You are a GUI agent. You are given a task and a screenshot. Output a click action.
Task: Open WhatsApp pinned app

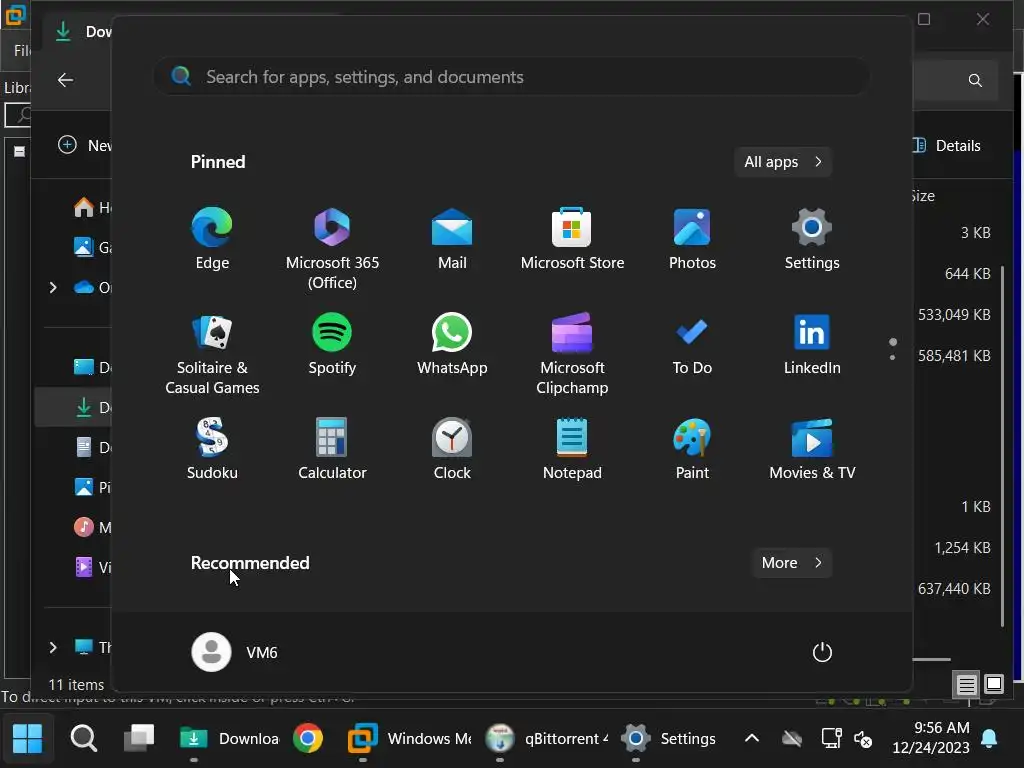452,344
